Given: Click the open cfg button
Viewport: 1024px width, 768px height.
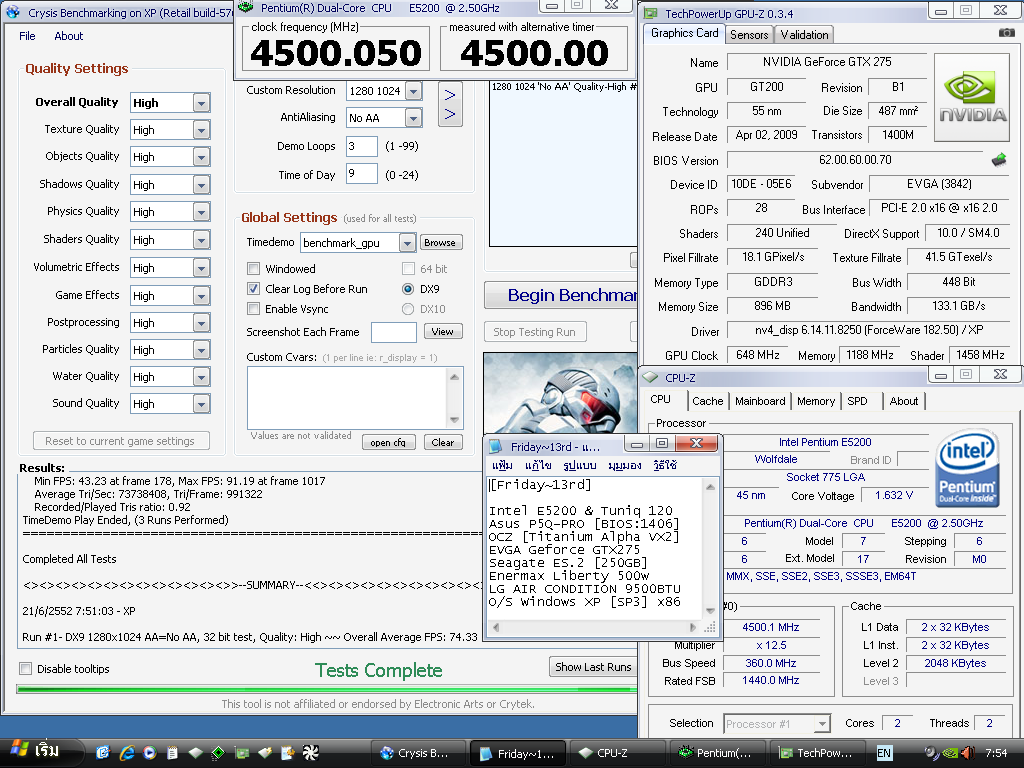Looking at the screenshot, I should (x=388, y=442).
